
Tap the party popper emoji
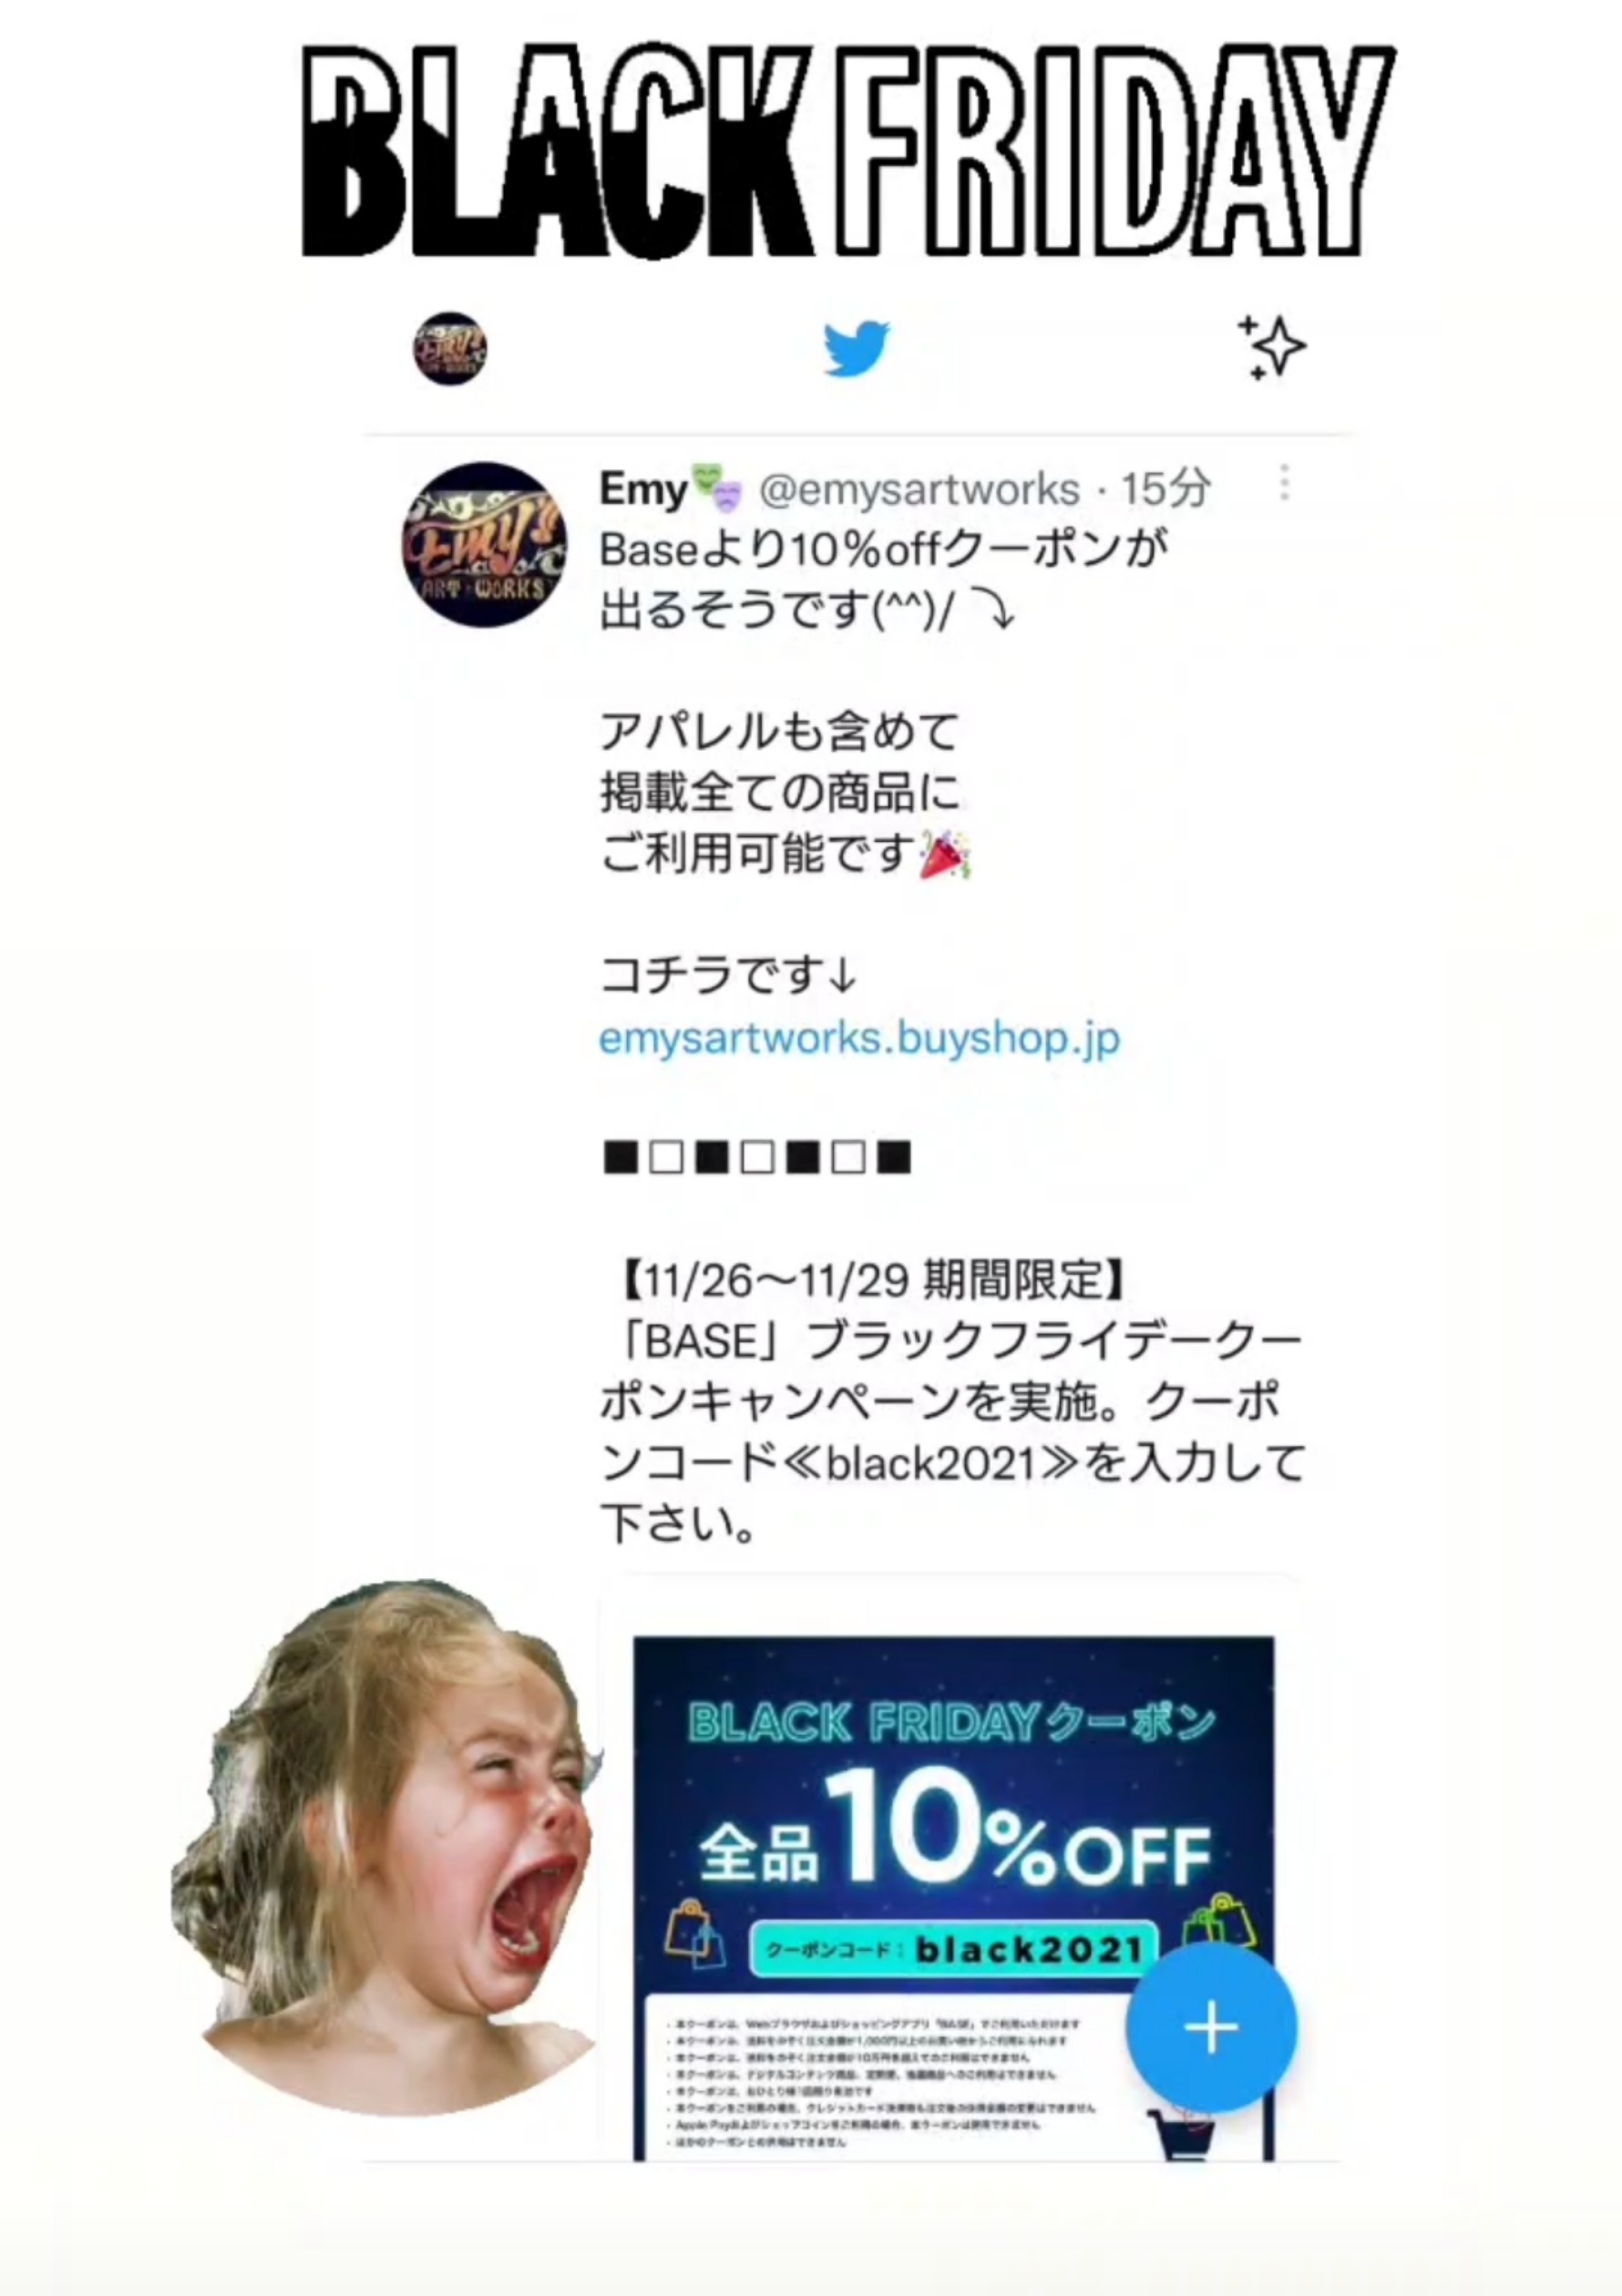pyautogui.click(x=944, y=855)
